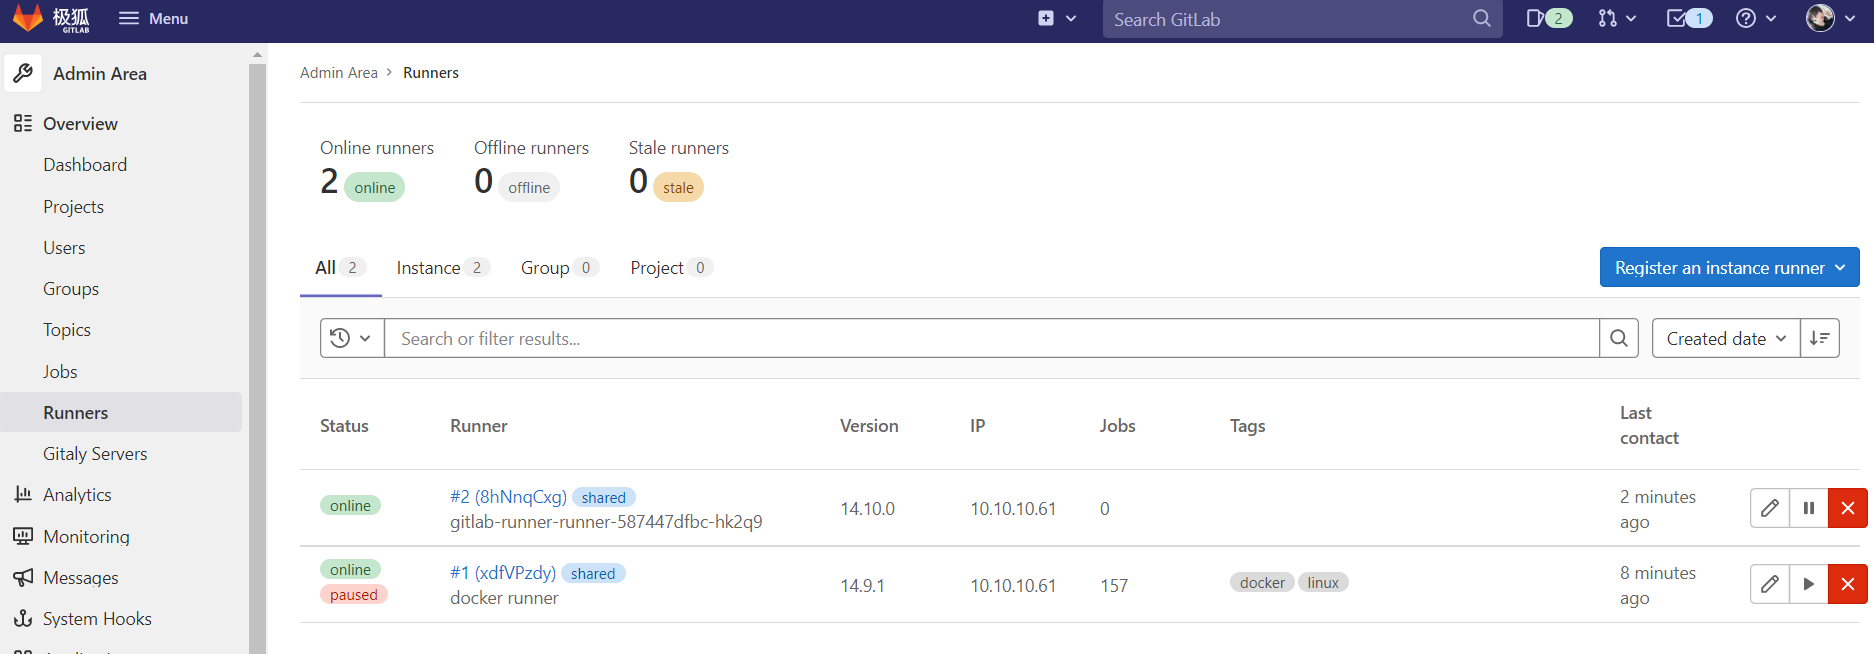Click the Admin Area wrench icon
The image size is (1874, 654).
(x=23, y=73)
